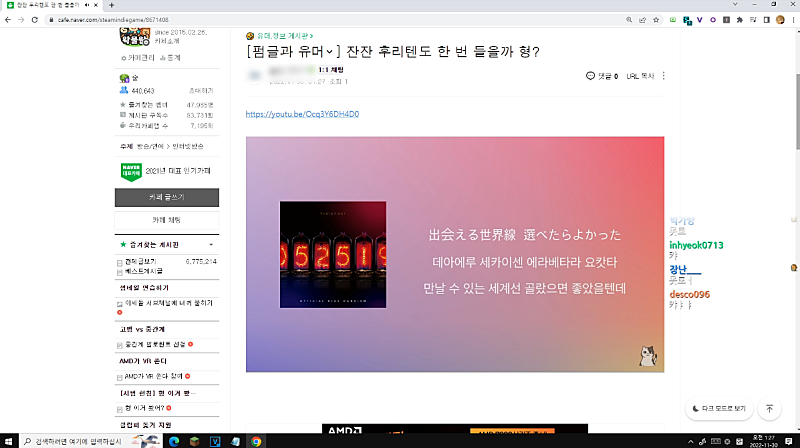The height and width of the screenshot is (448, 800).
Task: Open the post category dropdown in title
Action: 330,52
